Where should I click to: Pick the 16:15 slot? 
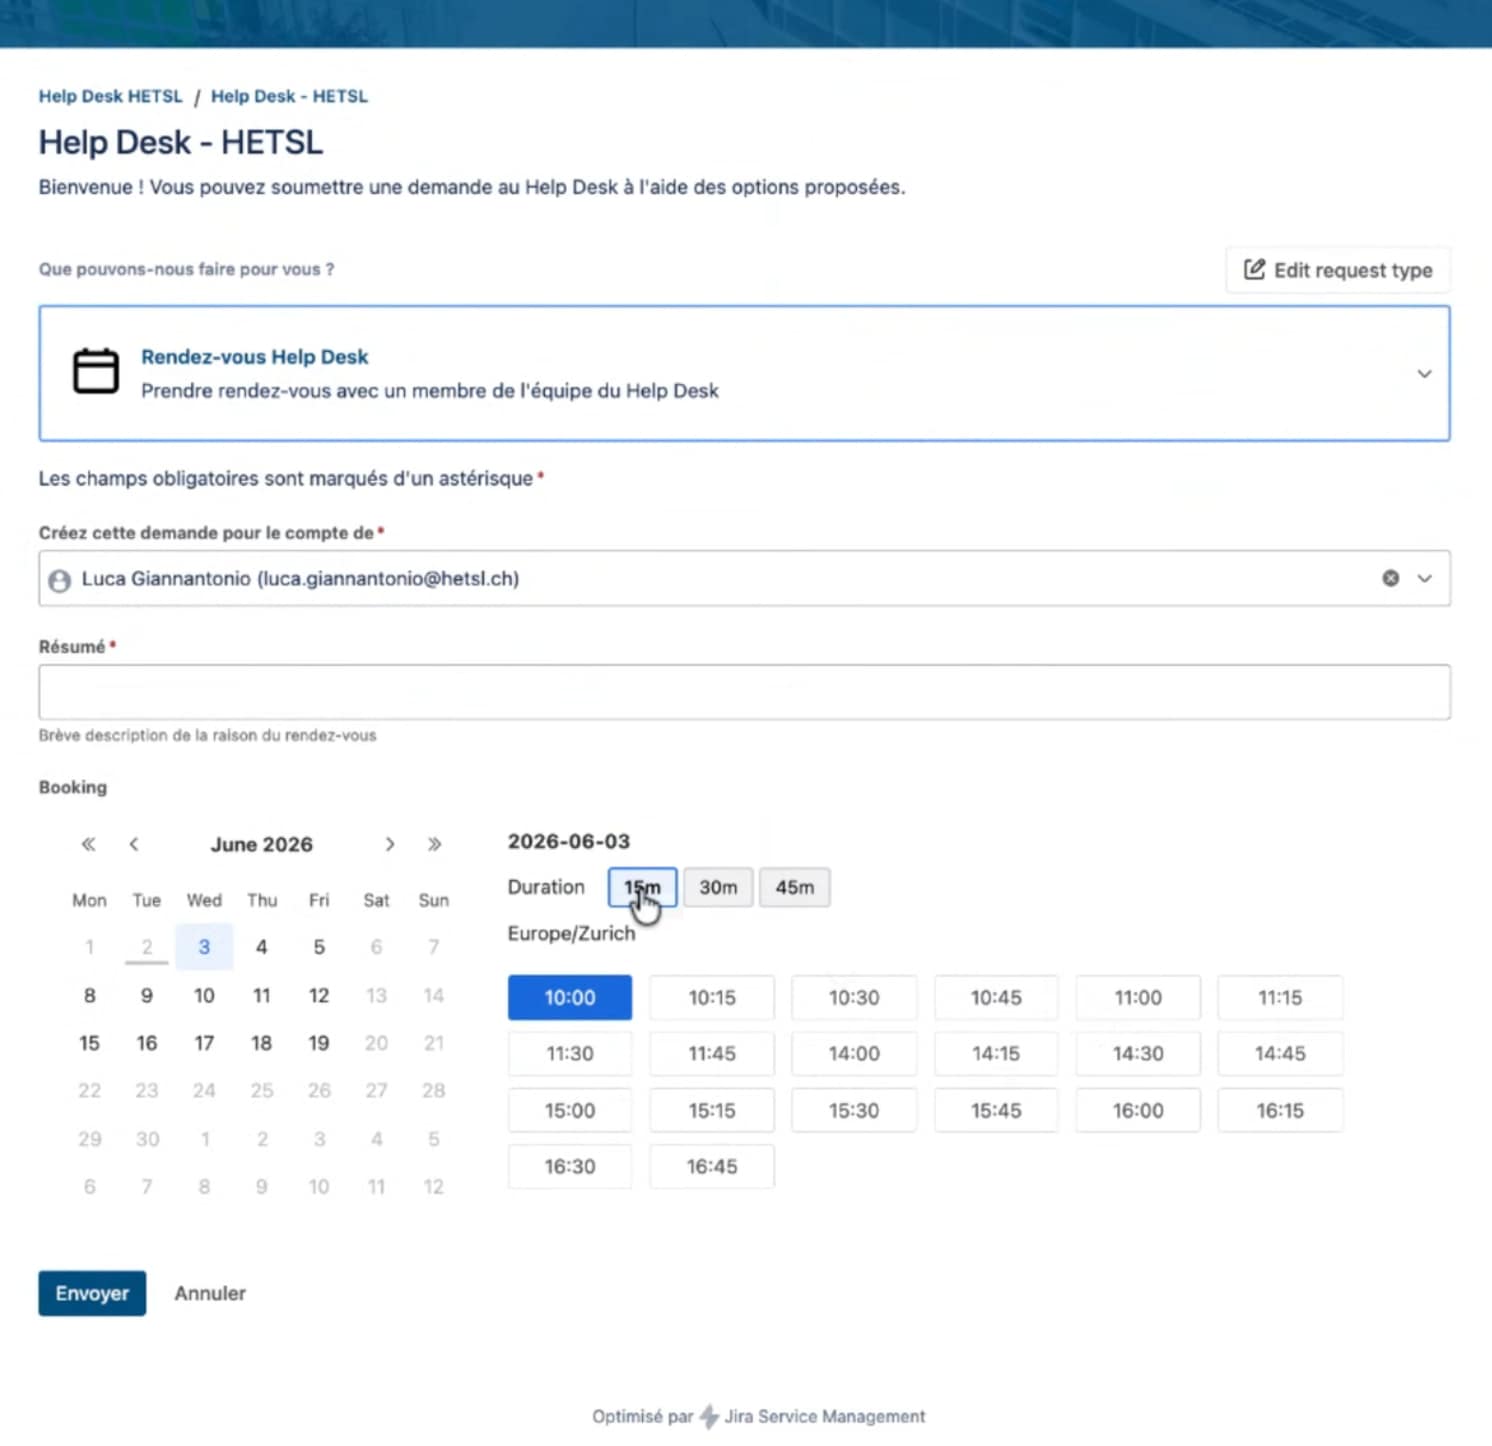tap(1280, 1110)
